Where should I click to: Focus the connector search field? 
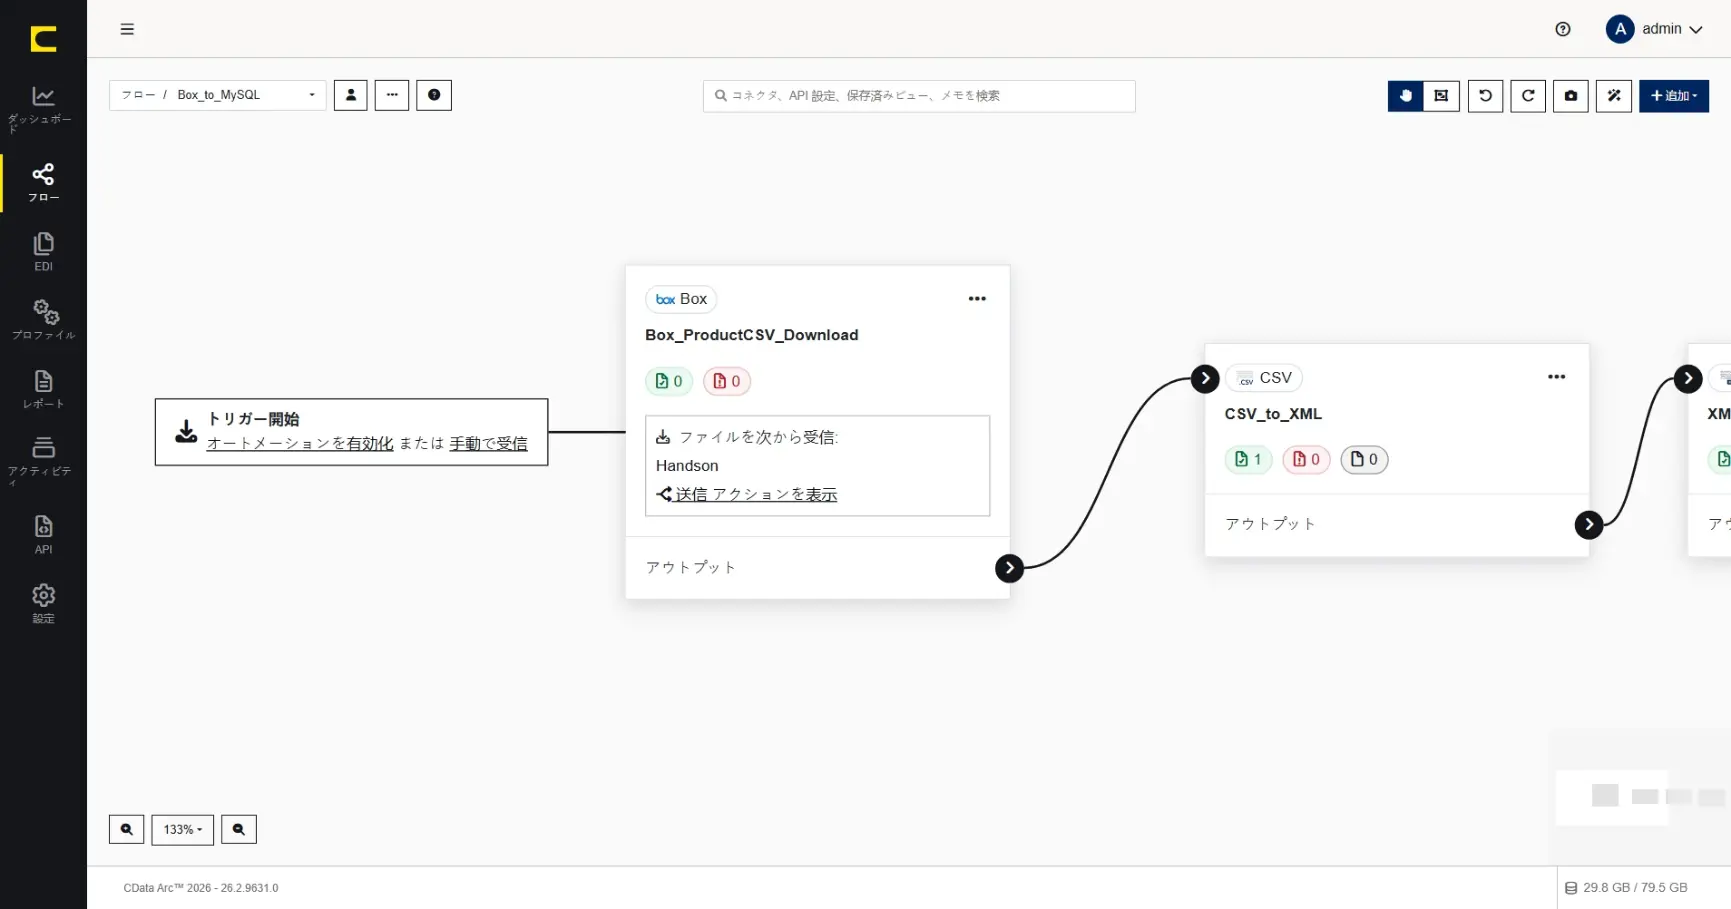[919, 96]
